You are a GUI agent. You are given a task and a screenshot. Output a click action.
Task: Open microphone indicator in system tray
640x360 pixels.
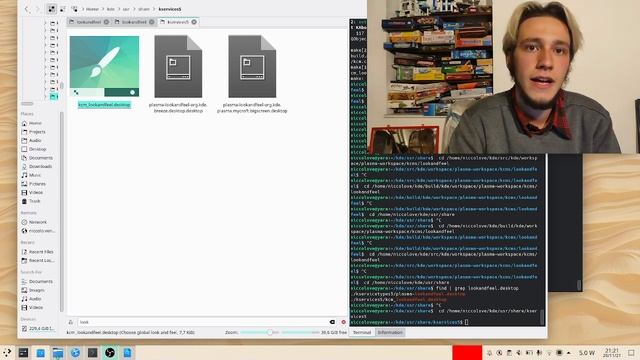(x=539, y=353)
